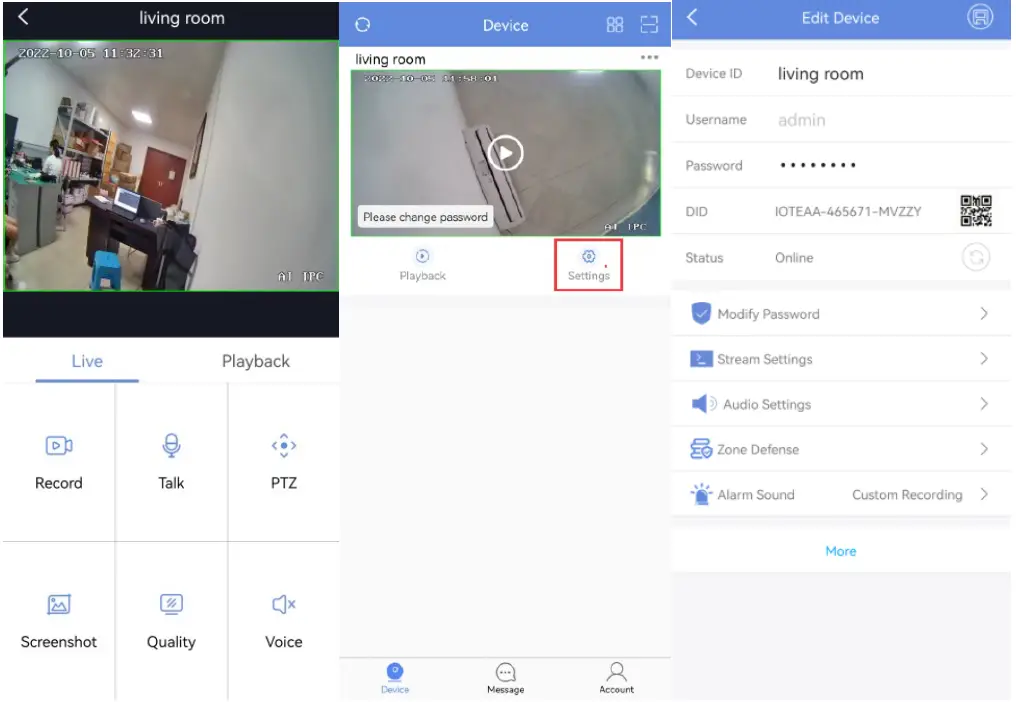Switch to multi-view grid layout
The width and height of the screenshot is (1016, 702).
[x=614, y=25]
